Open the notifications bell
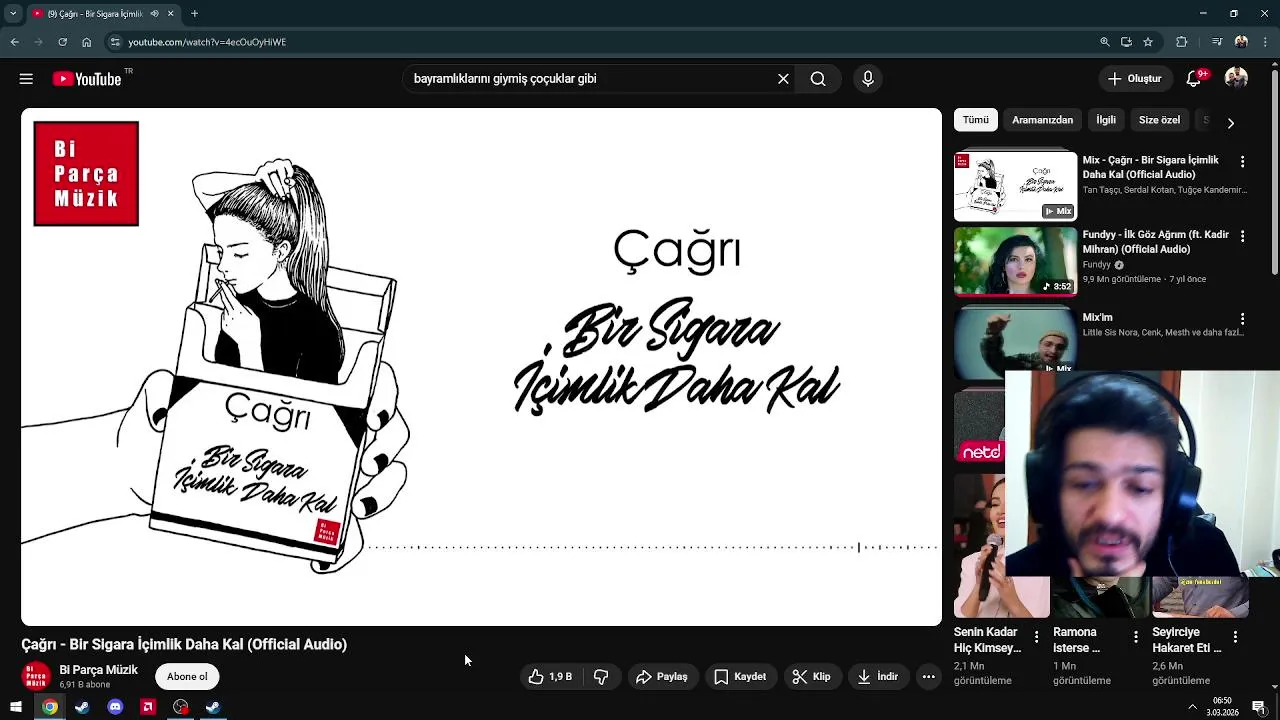The image size is (1280, 720). (1194, 79)
